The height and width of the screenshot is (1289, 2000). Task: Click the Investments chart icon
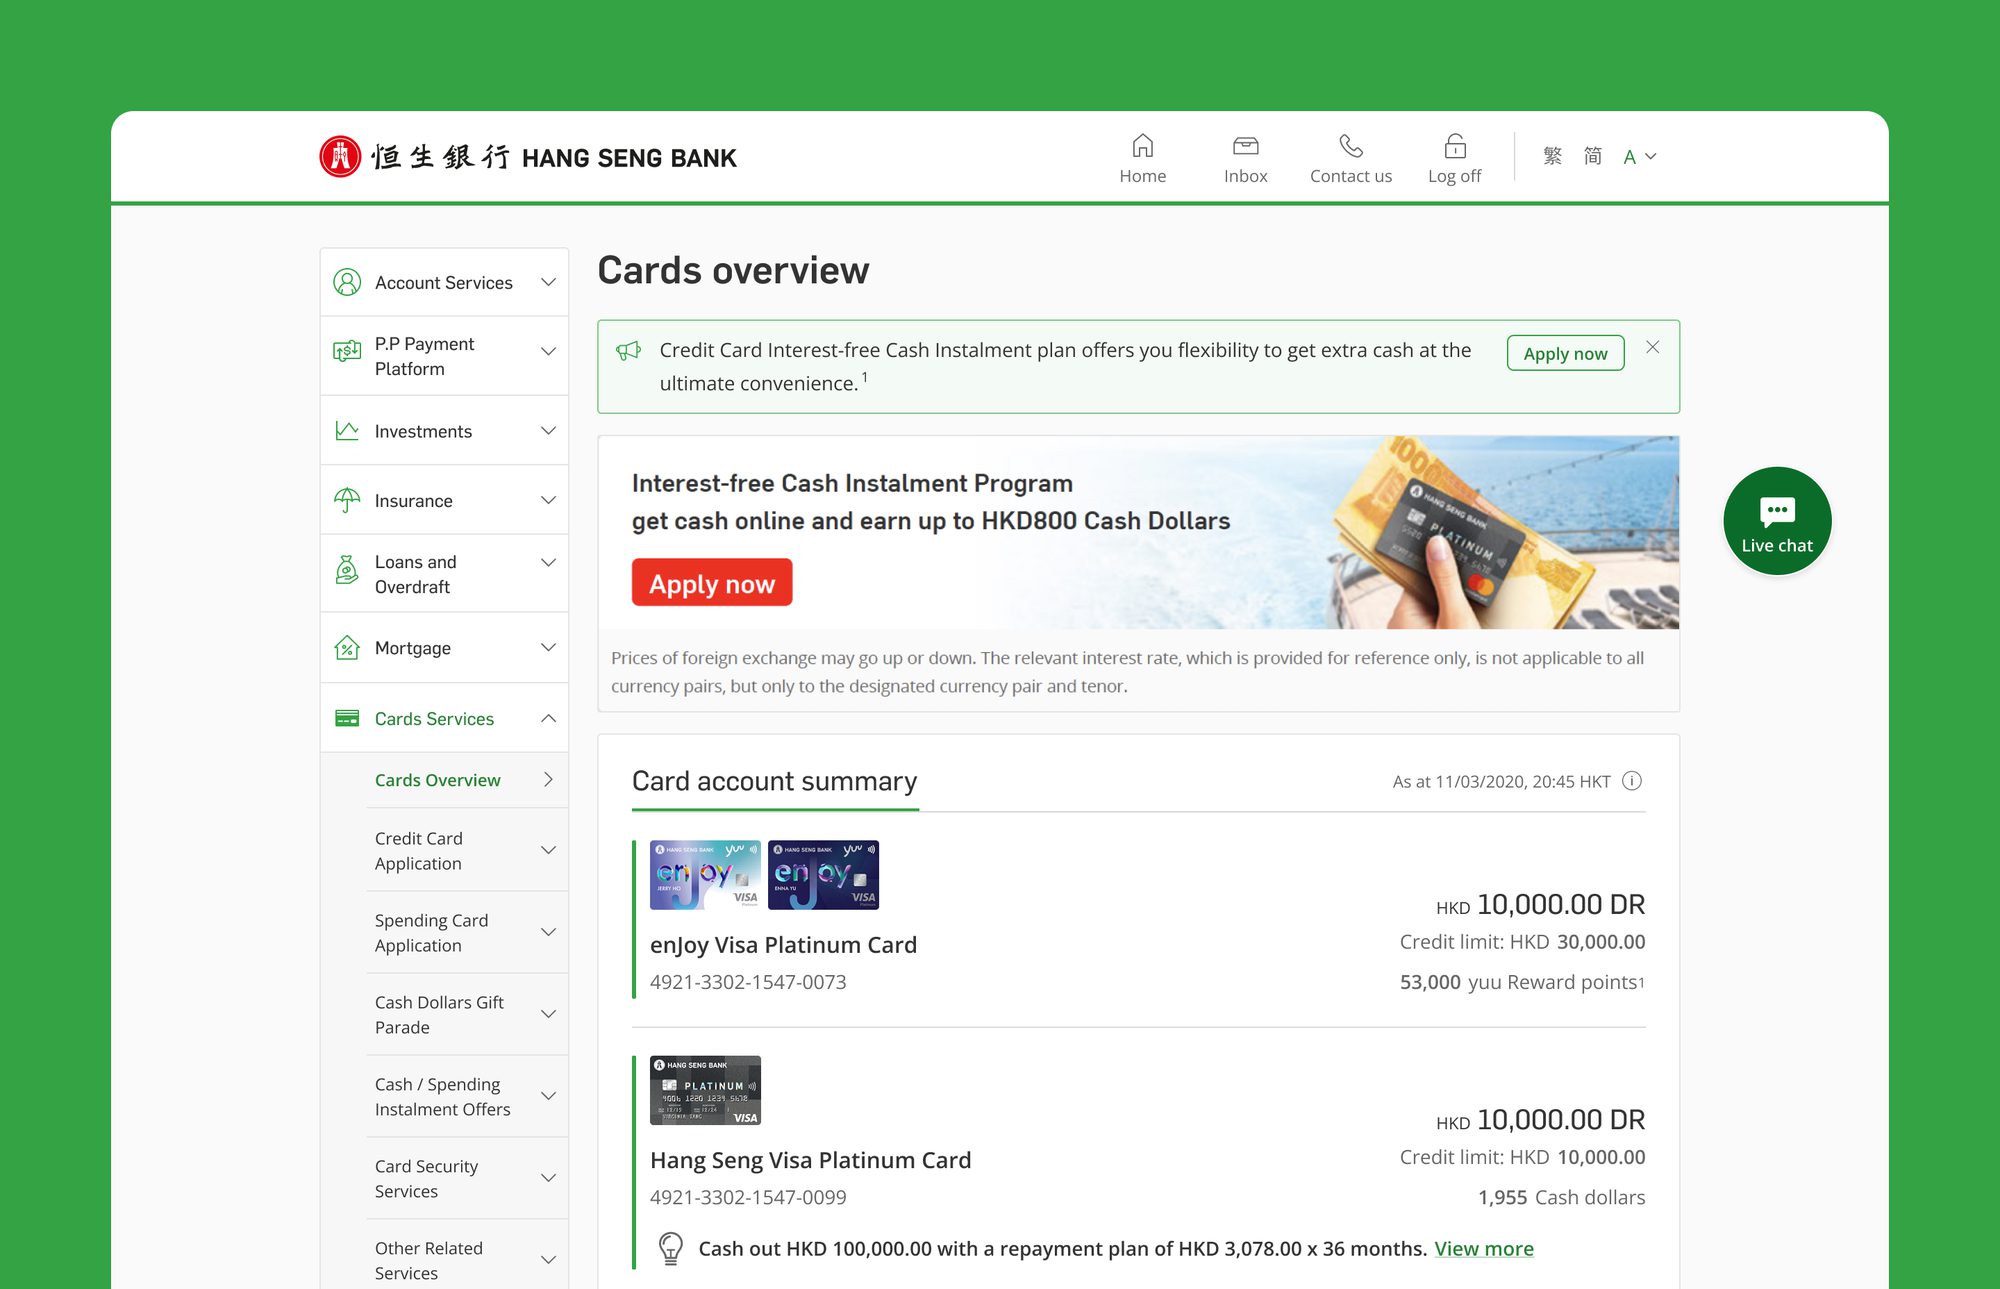[347, 431]
